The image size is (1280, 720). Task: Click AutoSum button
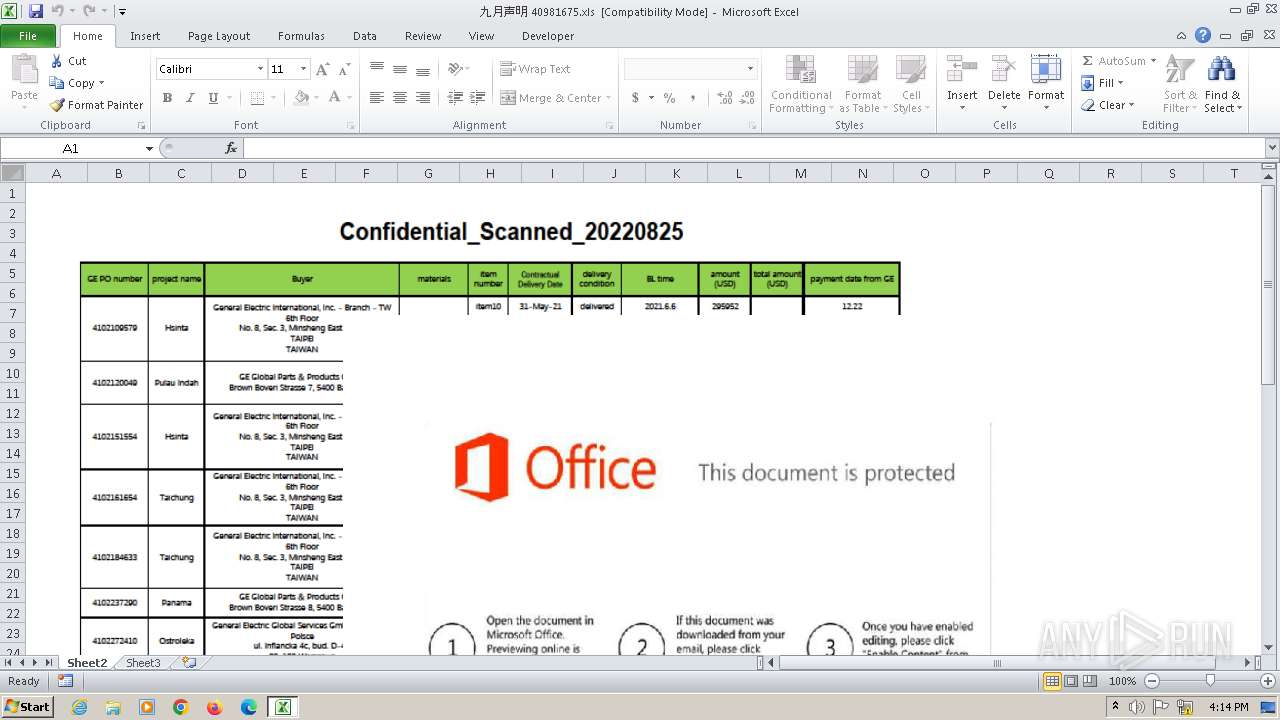[1113, 61]
